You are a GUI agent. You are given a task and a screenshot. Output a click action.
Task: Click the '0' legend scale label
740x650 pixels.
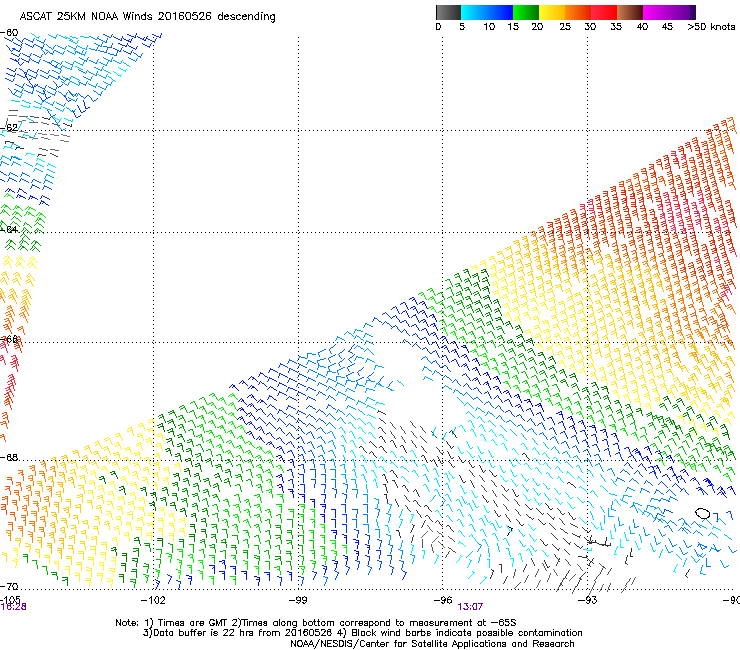pyautogui.click(x=438, y=27)
